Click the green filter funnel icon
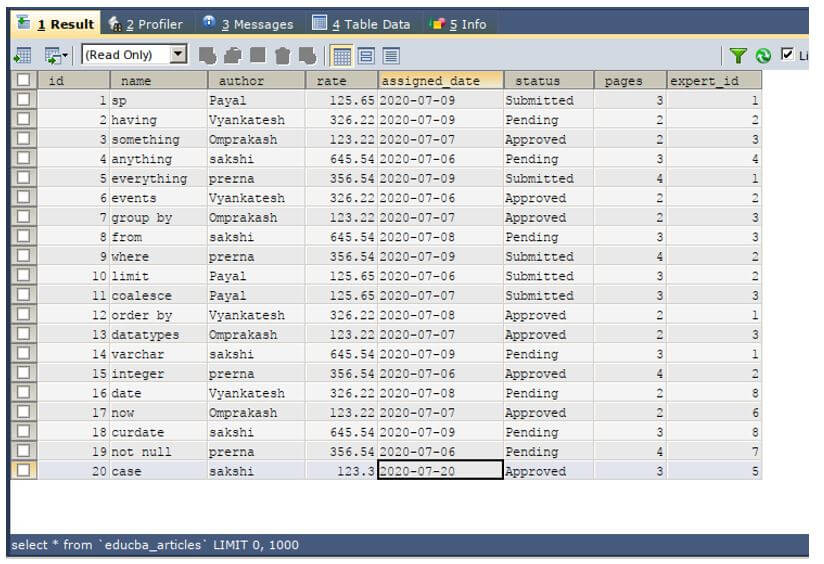The height and width of the screenshot is (564, 824). (x=738, y=55)
